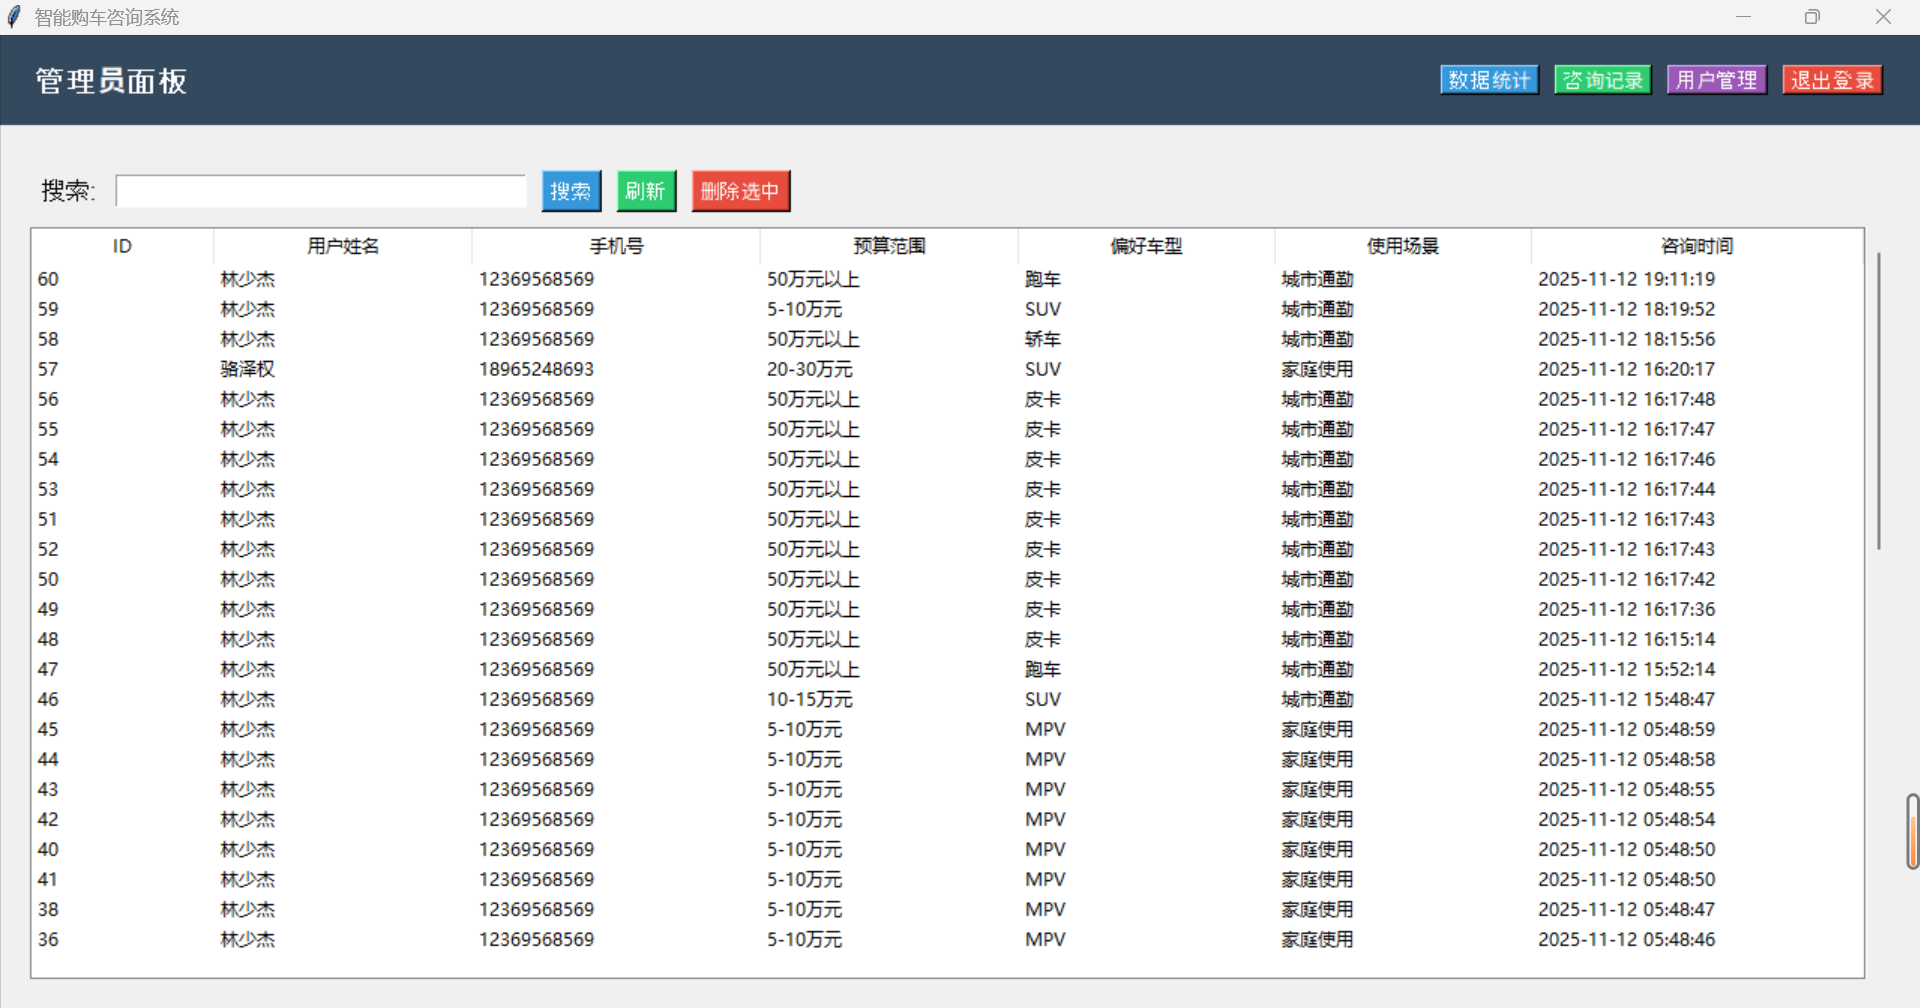
Task: Click timestamp 2025-11-12 16:17:36
Action: pos(1626,609)
